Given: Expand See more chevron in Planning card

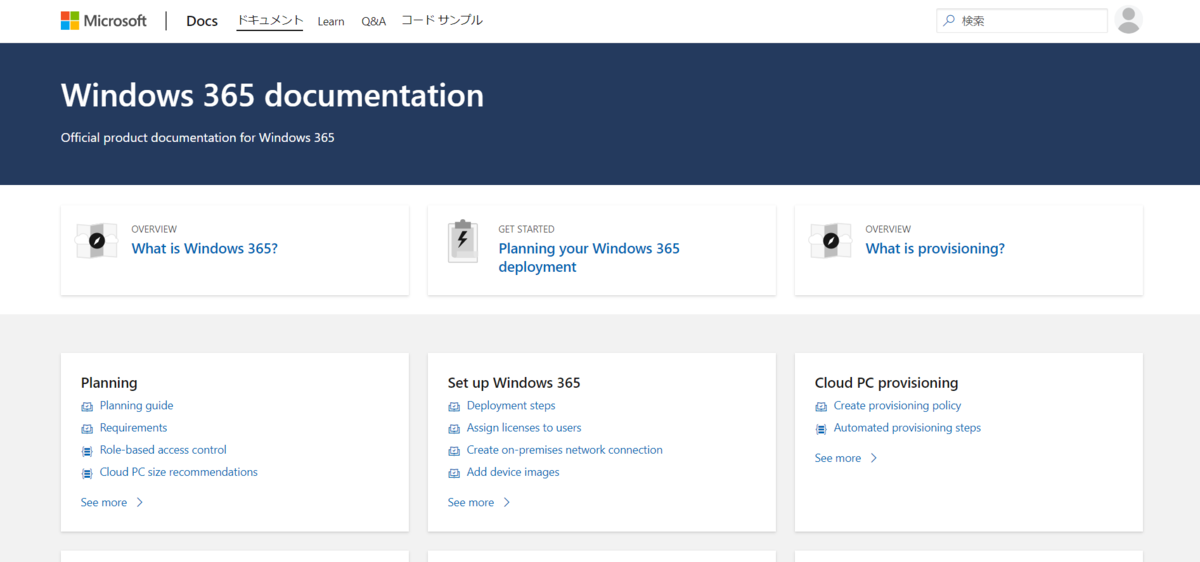Looking at the screenshot, I should [x=139, y=502].
